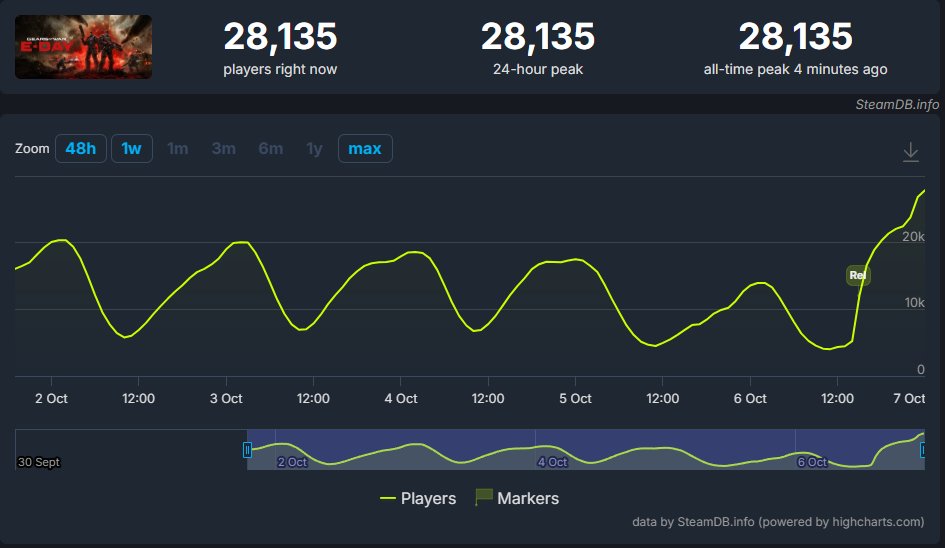Click the '2 Oct' main axis label
Image resolution: width=945 pixels, height=548 pixels.
click(51, 398)
